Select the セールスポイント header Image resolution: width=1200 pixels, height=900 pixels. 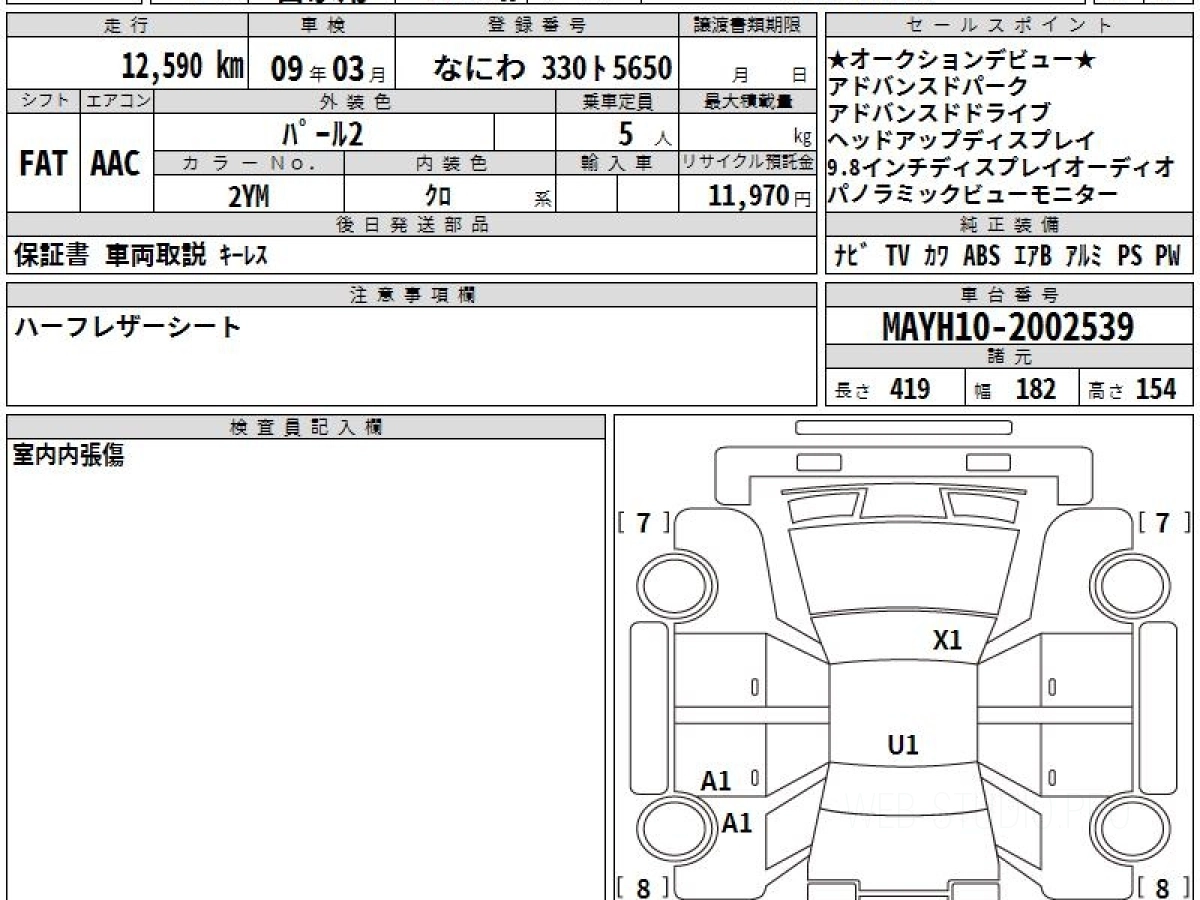tap(1010, 26)
